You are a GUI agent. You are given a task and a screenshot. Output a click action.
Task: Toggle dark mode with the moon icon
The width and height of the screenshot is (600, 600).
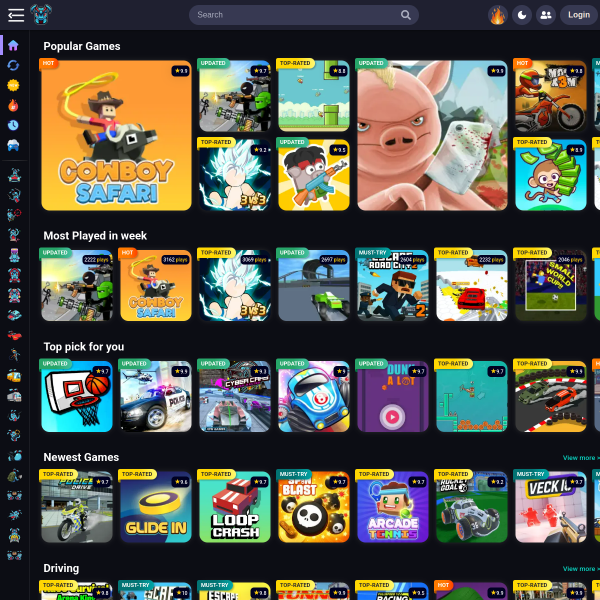click(x=521, y=15)
